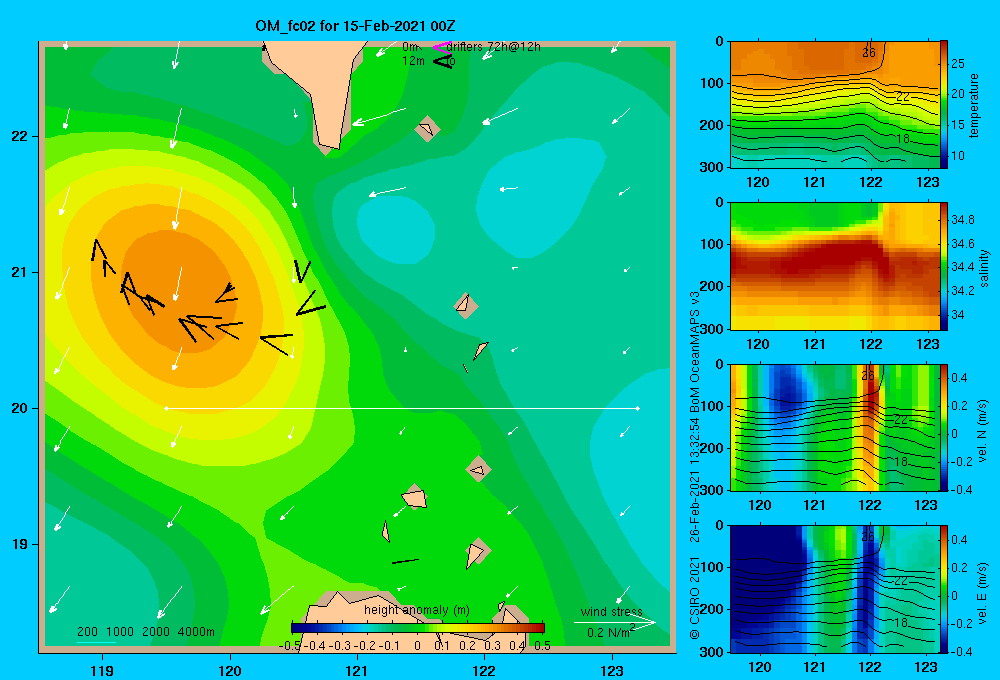Open the northward velocity section panel
Image resolution: width=1000 pixels, height=680 pixels.
[835, 427]
